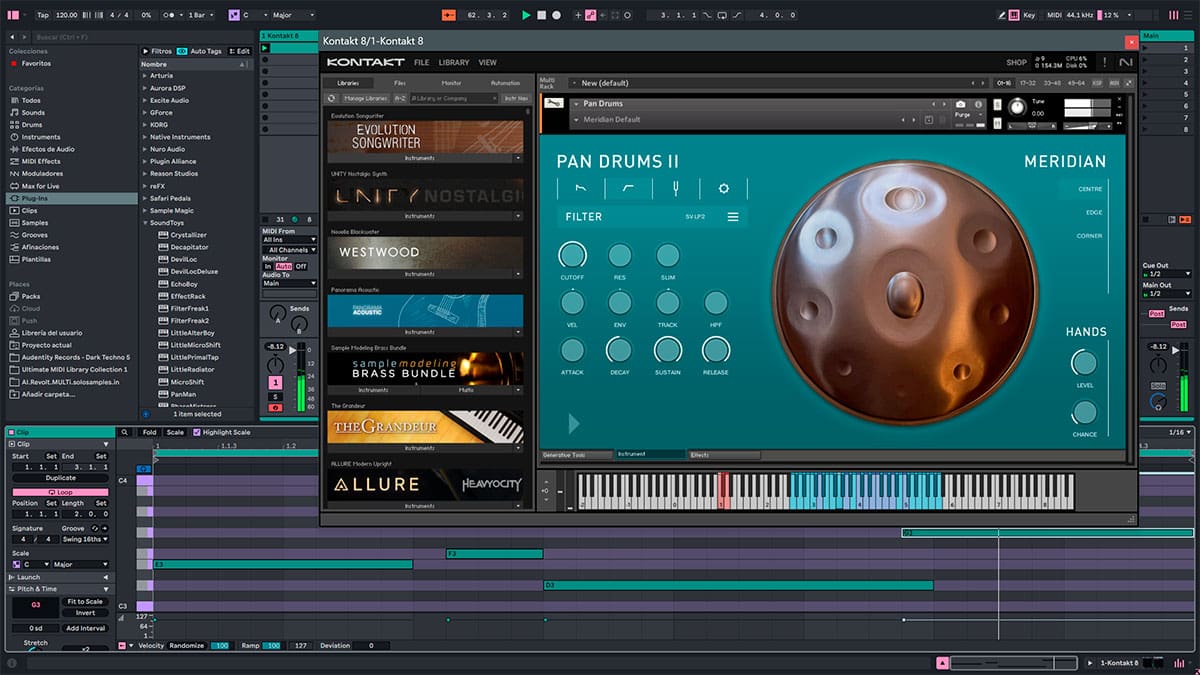The width and height of the screenshot is (1200, 675).
Task: Select the Instruments category icon
Action: [14, 137]
